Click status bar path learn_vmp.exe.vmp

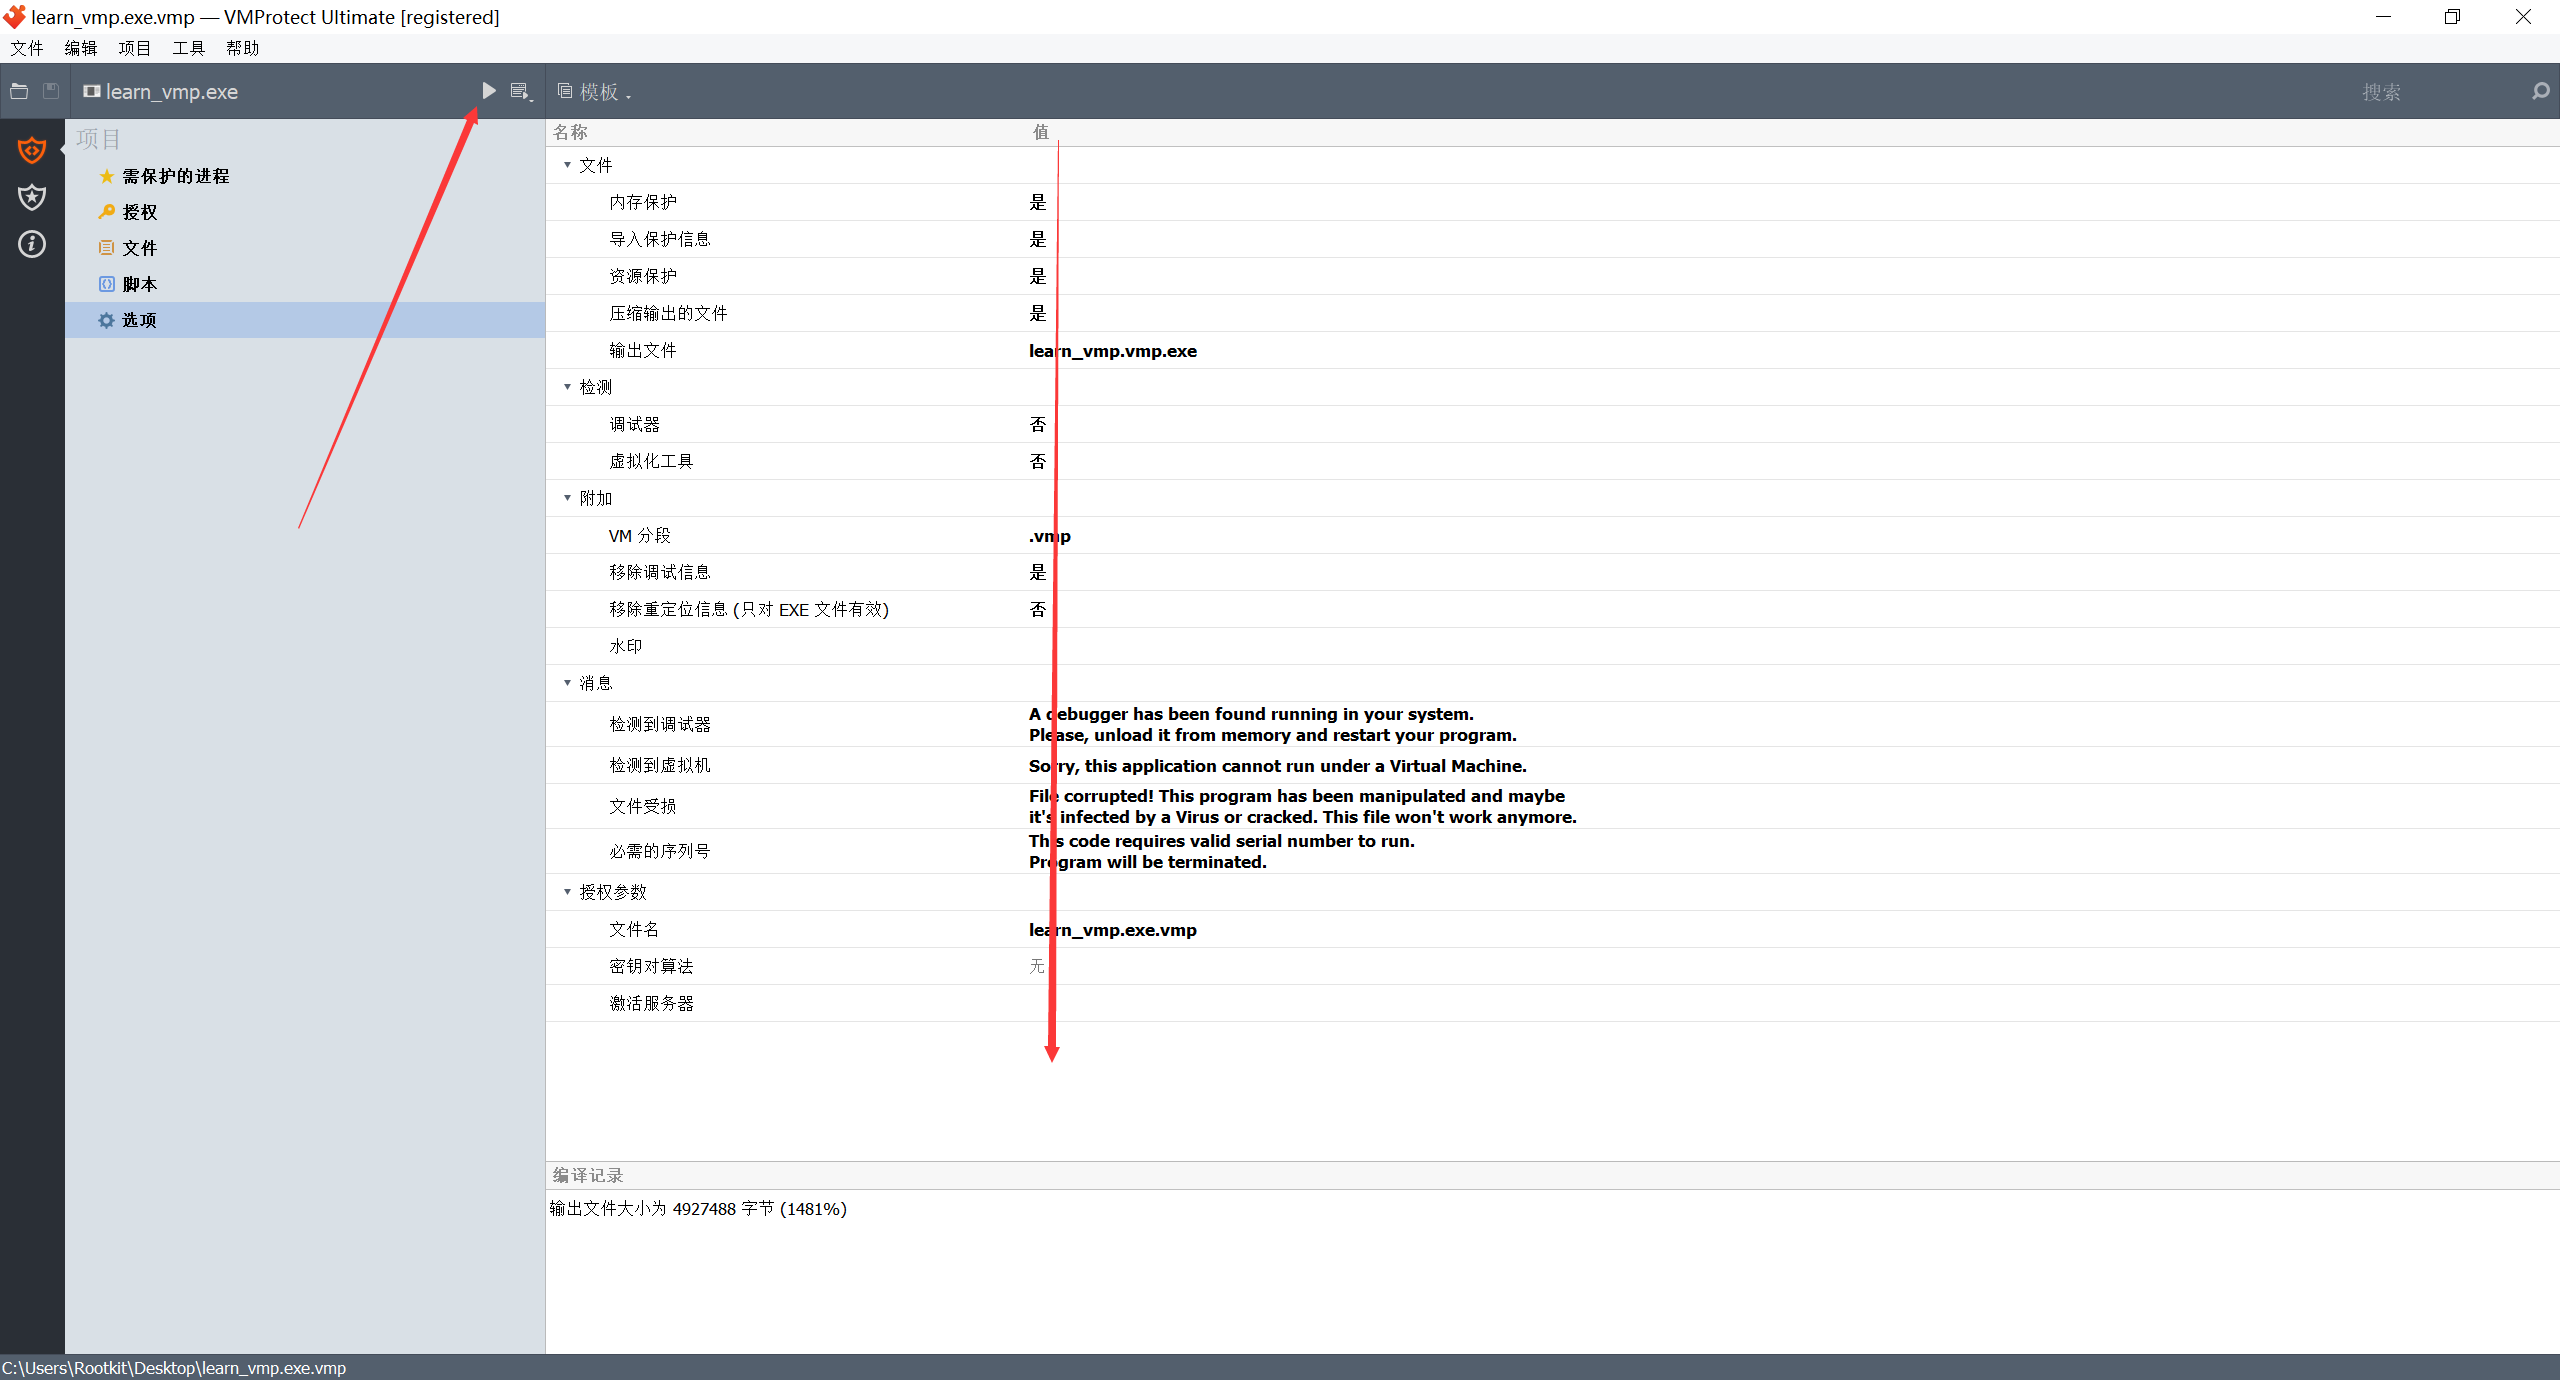tap(174, 1368)
